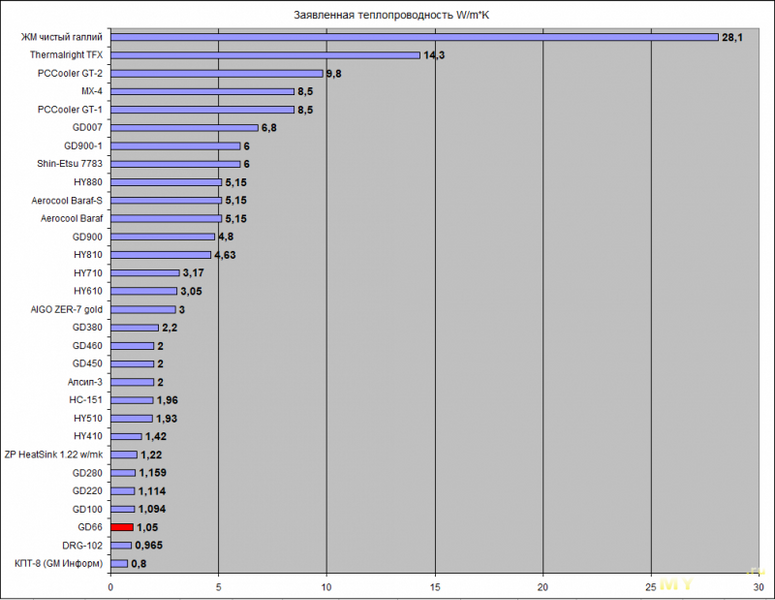Select the value '0,965' data label
Screen dimensions: 775x600
(x=149, y=546)
